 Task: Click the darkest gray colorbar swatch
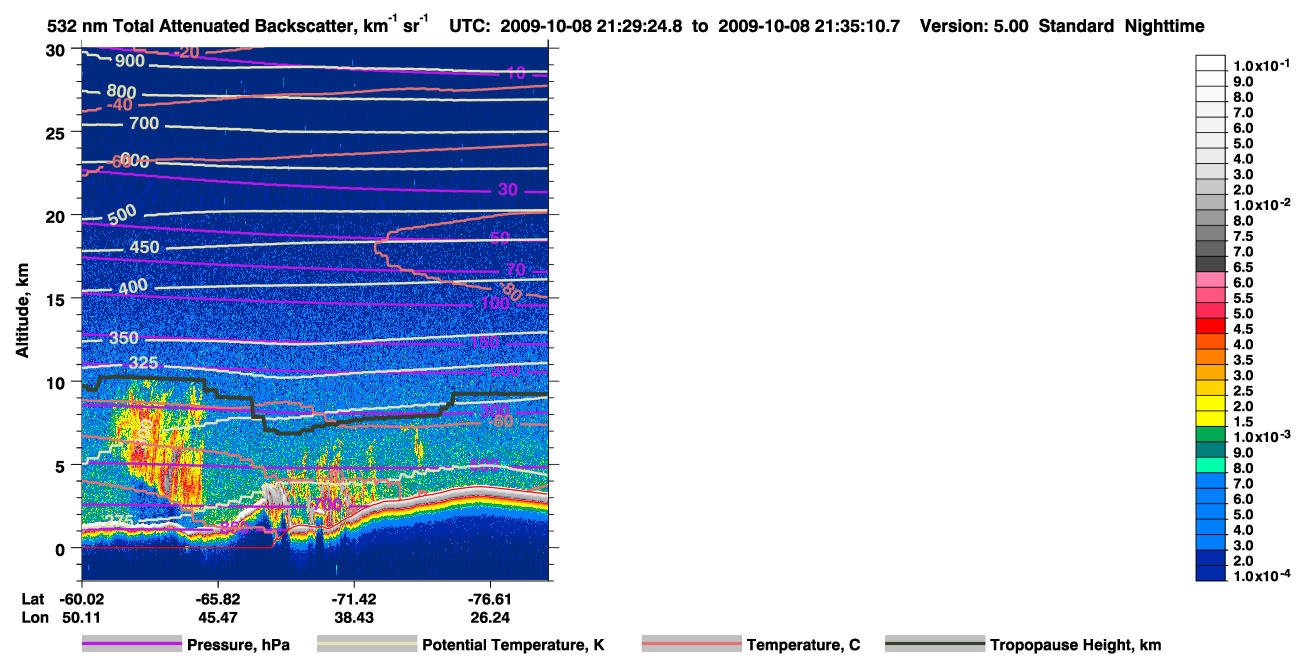pos(1211,266)
